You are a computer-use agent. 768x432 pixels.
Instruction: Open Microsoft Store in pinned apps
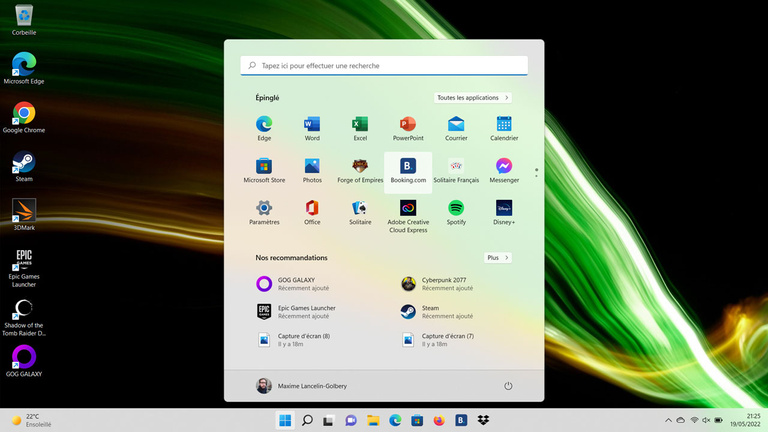tap(264, 170)
